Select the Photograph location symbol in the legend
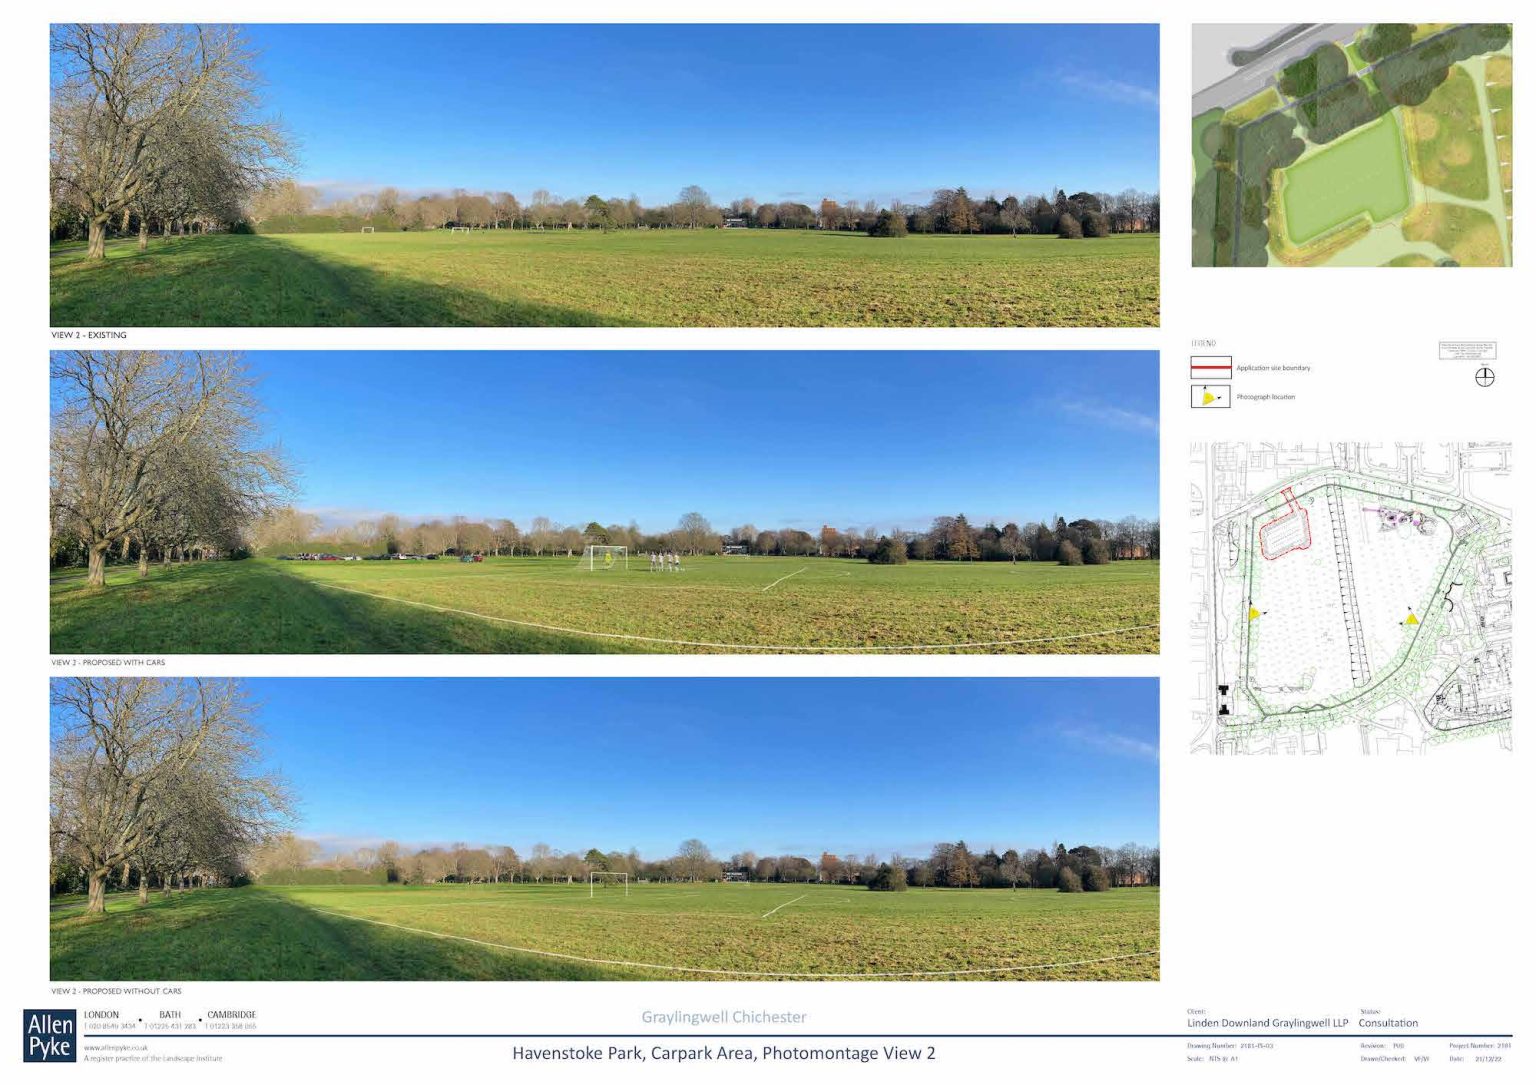Screen dimensions: 1536x1085 tap(1211, 396)
